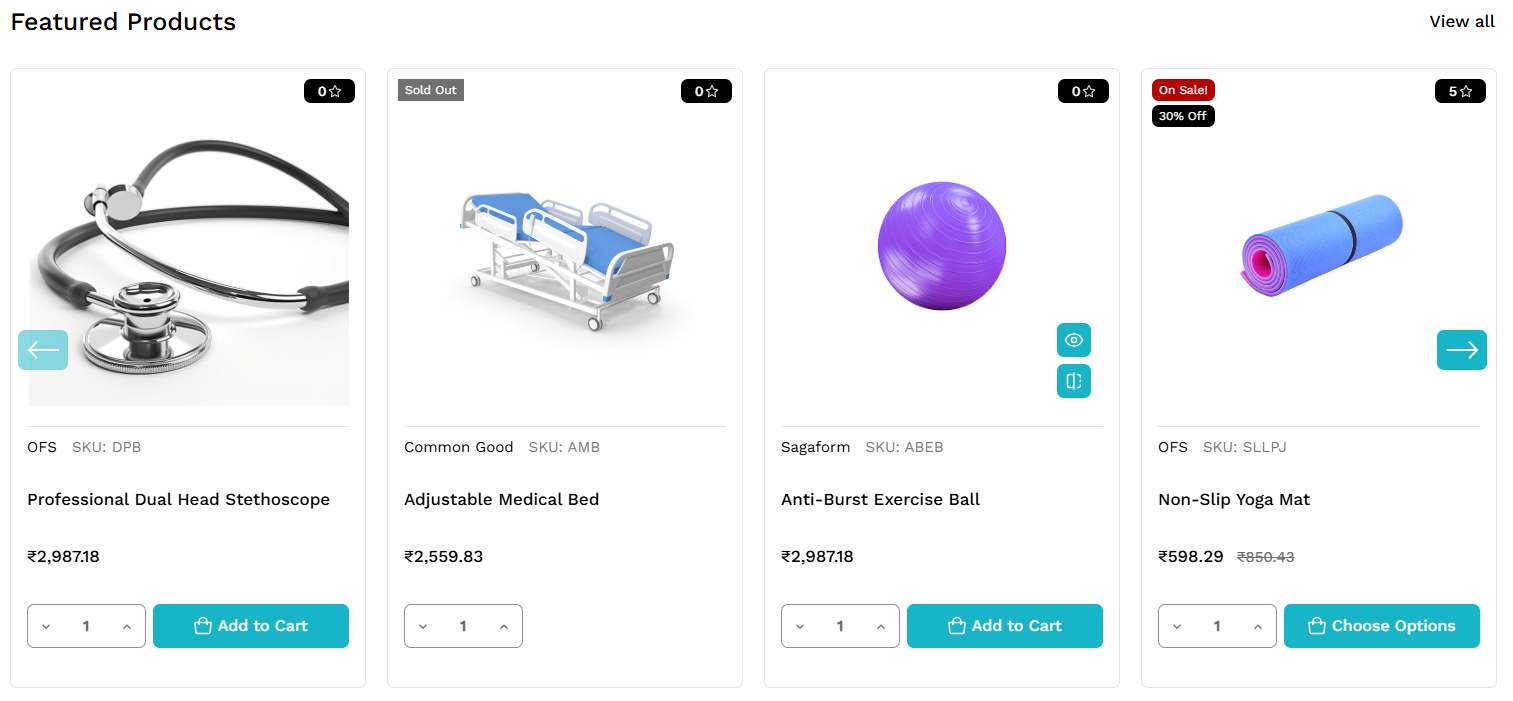Add Anti-Burst Exercise Ball to cart

coord(1004,626)
